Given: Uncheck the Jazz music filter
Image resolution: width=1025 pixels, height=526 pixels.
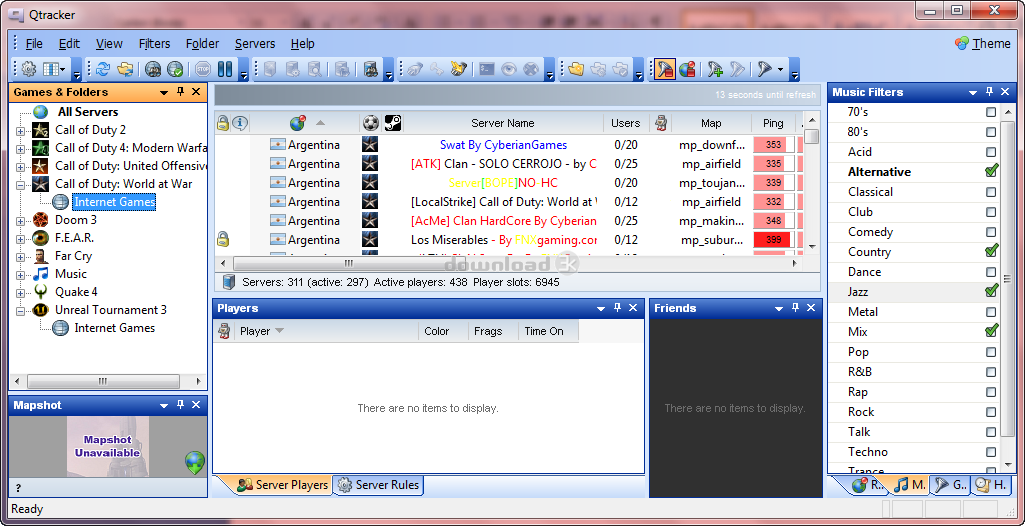Looking at the screenshot, I should [992, 291].
